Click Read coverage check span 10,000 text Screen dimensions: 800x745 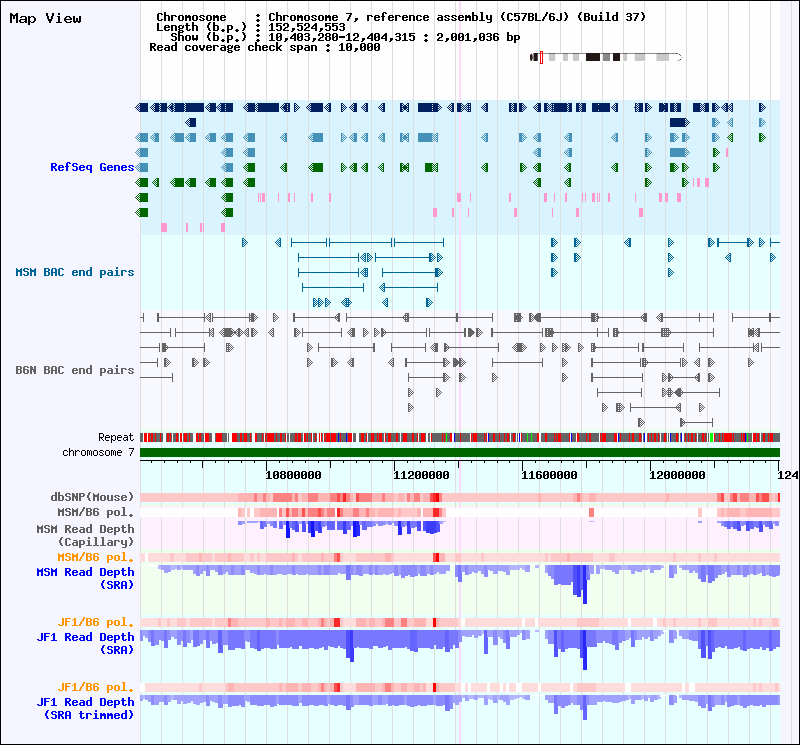pos(265,47)
